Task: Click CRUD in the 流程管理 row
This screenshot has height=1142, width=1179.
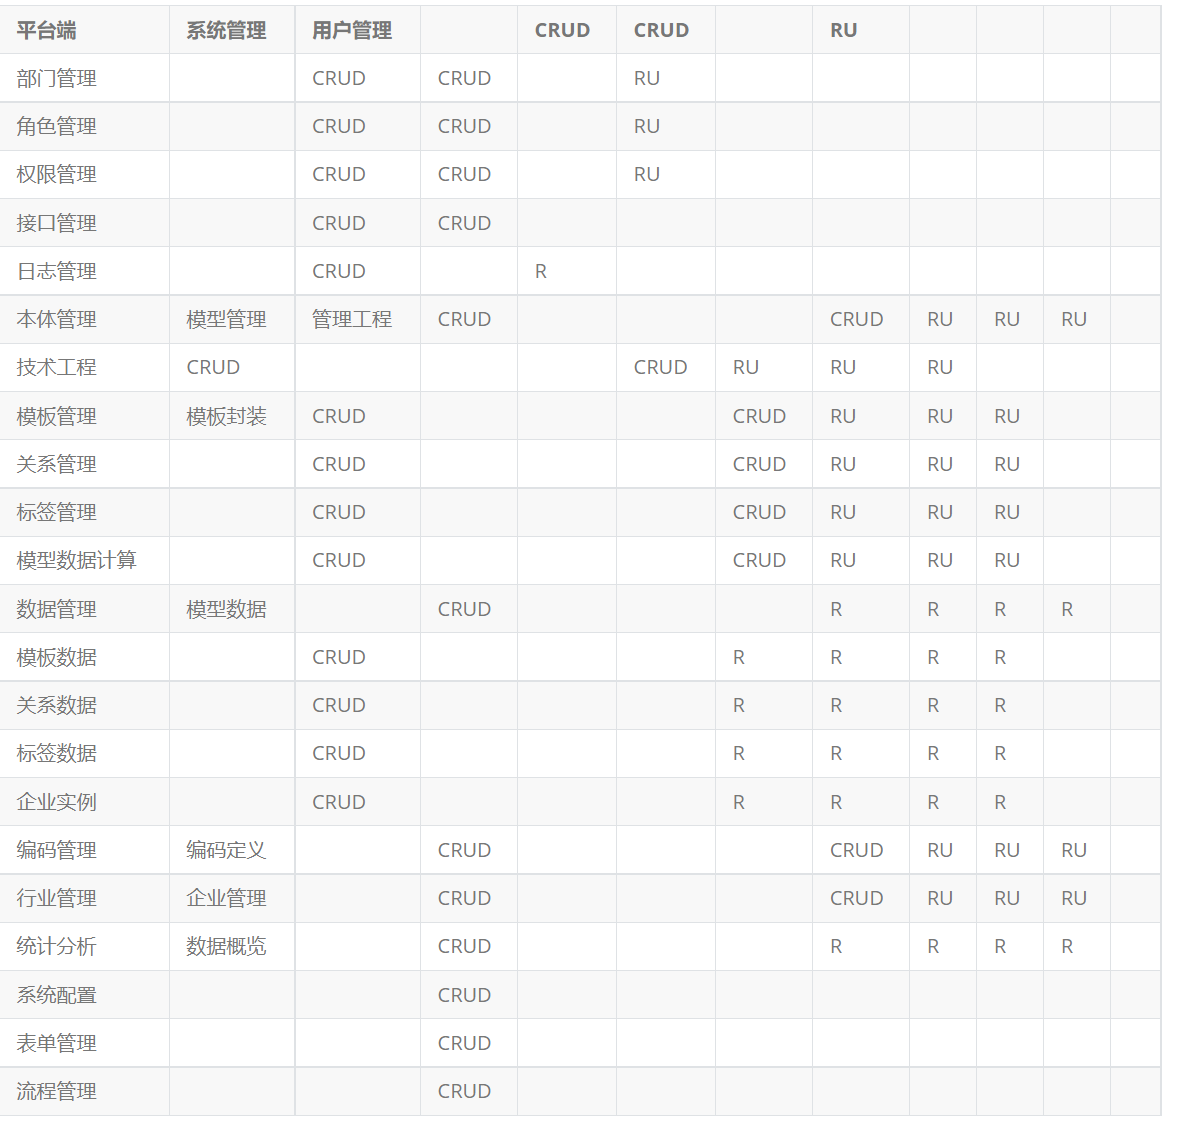Action: point(464,1091)
